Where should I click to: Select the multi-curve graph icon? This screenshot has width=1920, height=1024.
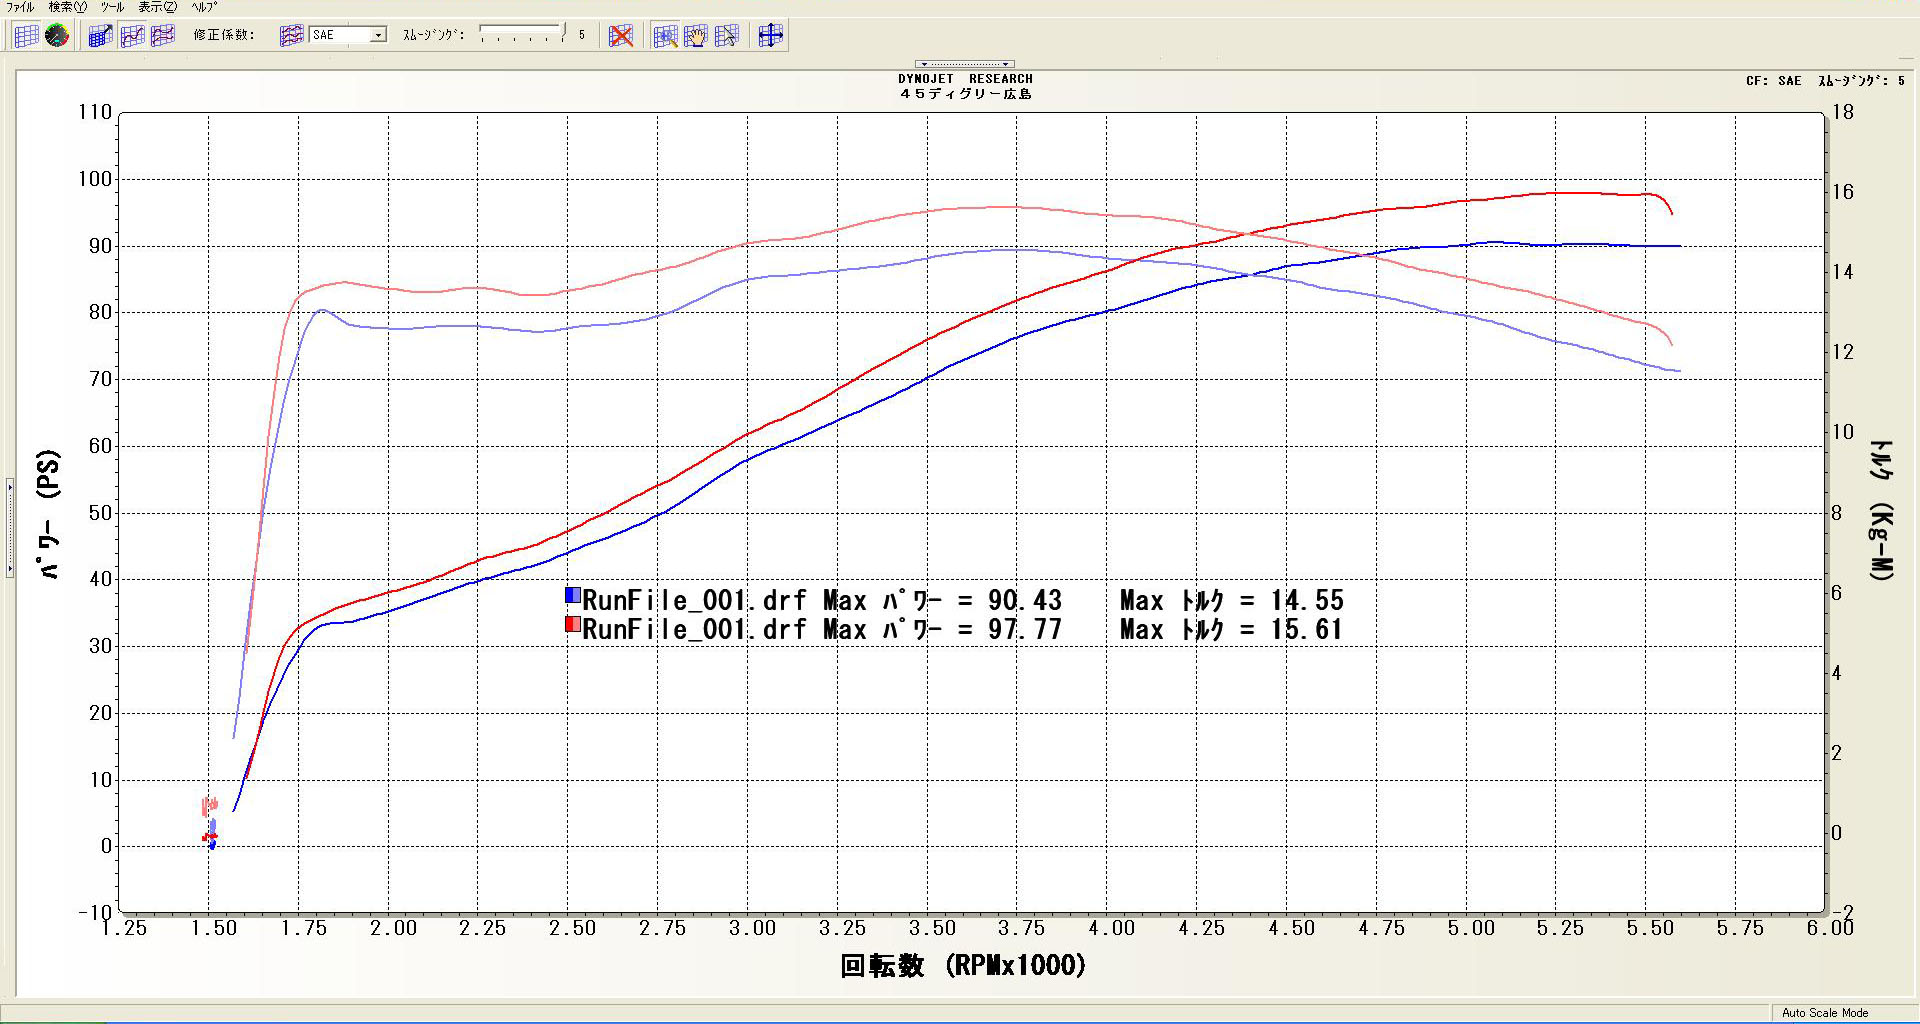[162, 36]
